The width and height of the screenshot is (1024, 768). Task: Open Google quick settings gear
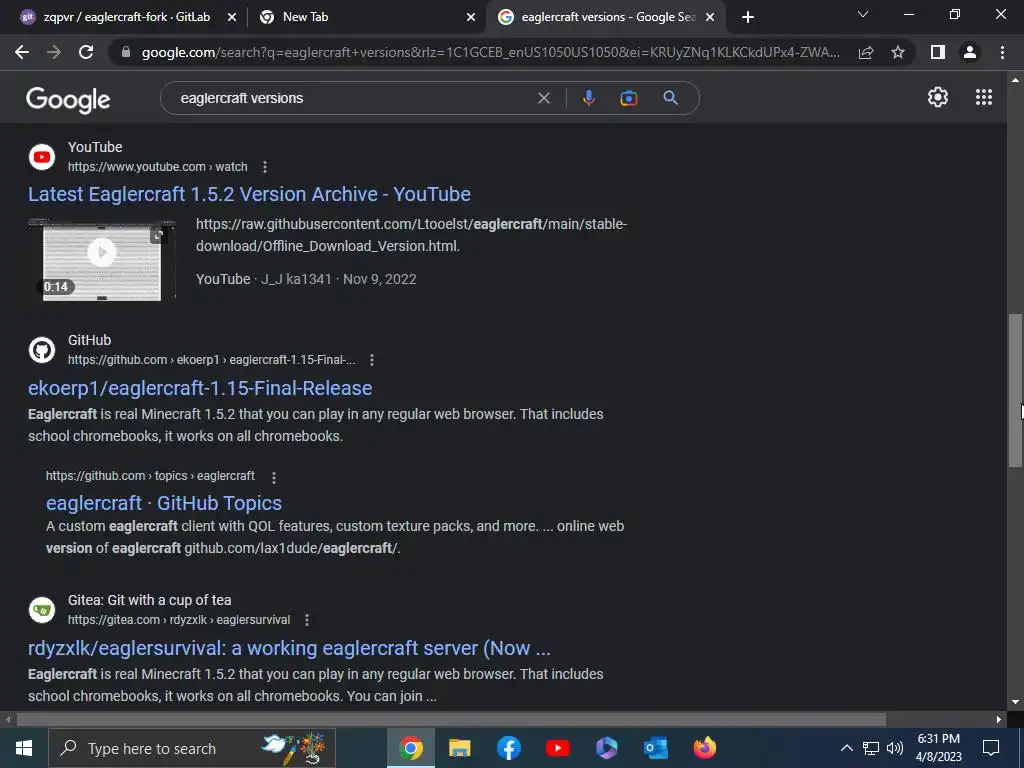(x=938, y=97)
